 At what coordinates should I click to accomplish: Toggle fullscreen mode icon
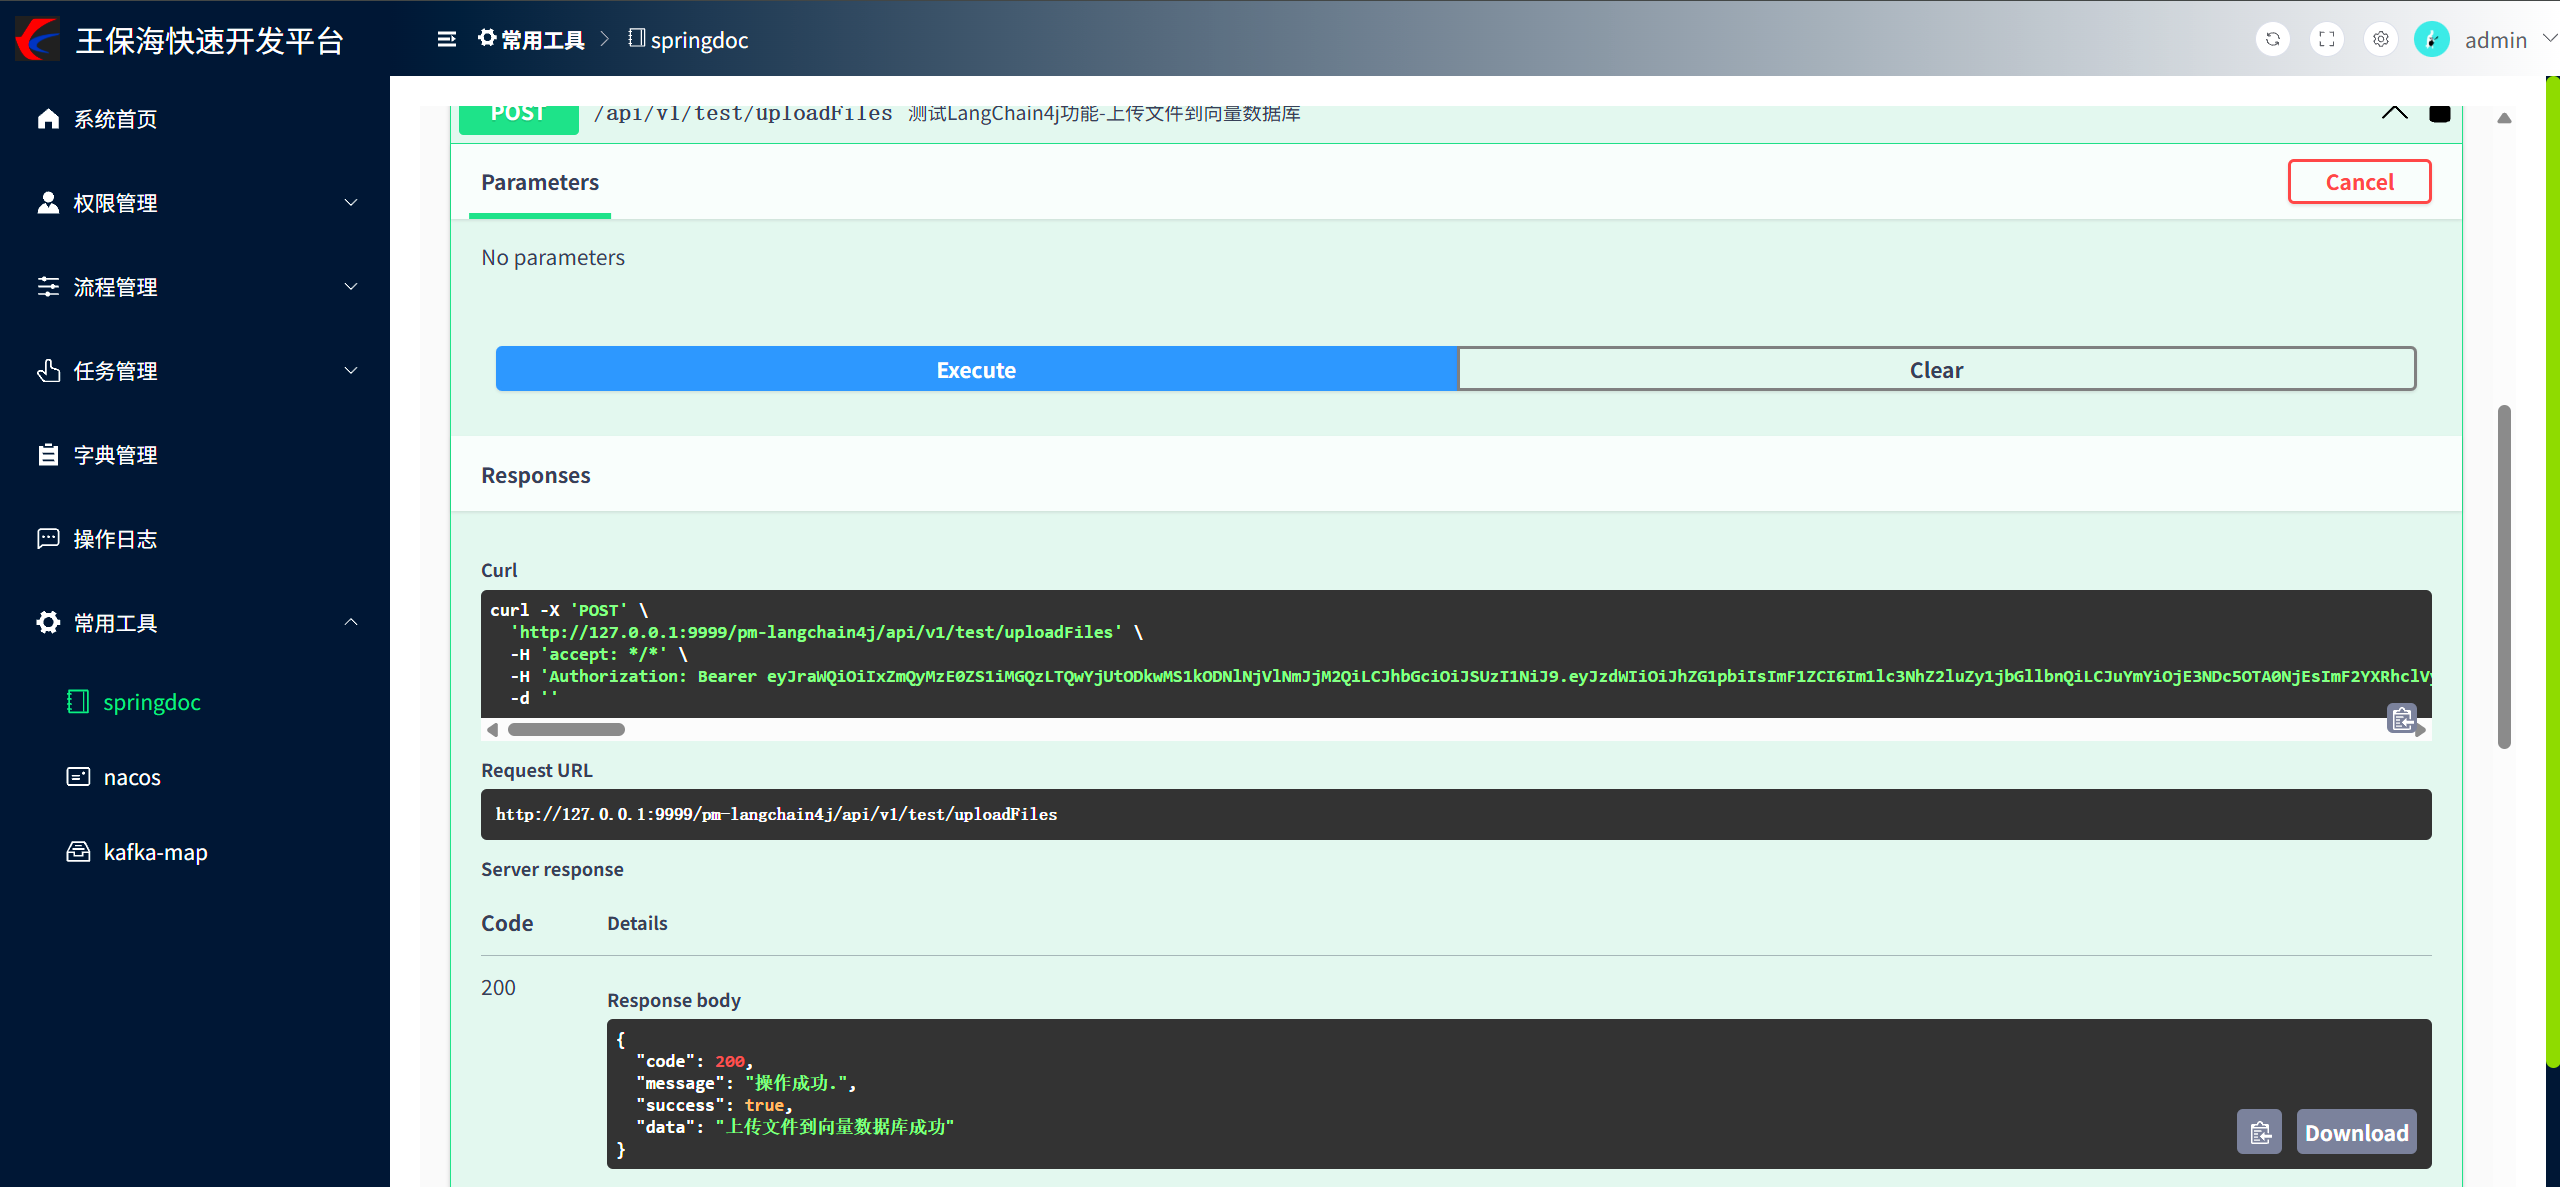pos(2327,39)
